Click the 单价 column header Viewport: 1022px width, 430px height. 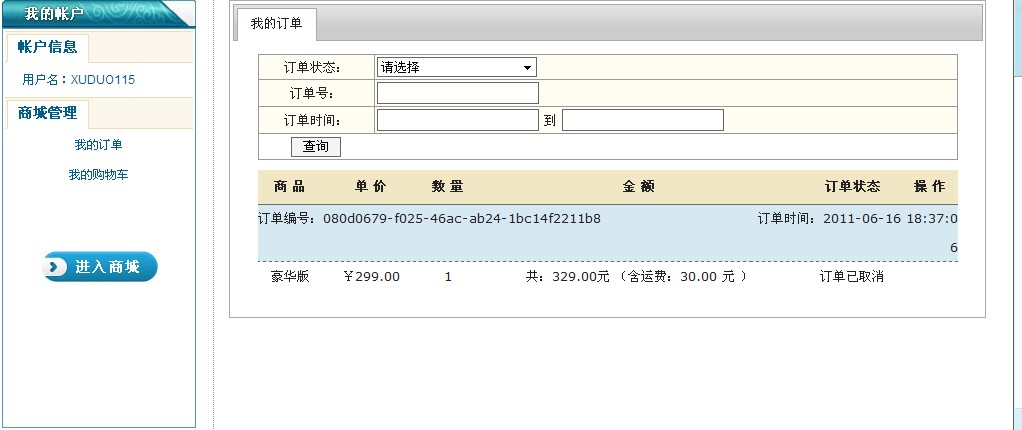pyautogui.click(x=370, y=187)
